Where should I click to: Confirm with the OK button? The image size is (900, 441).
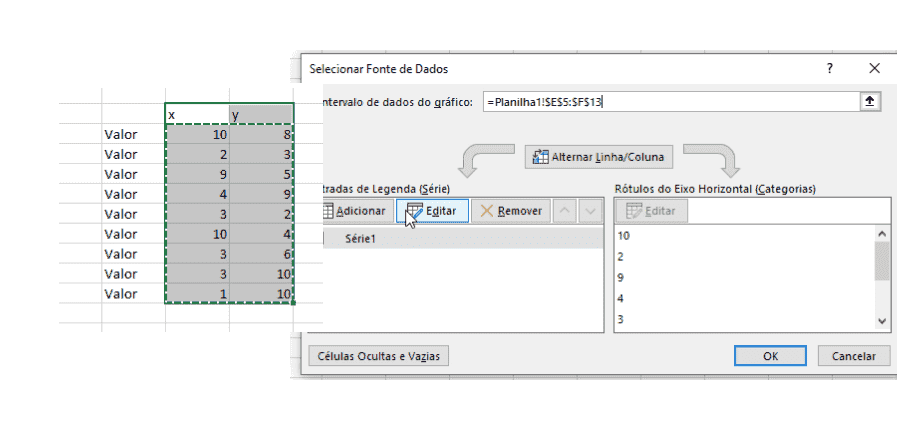770,356
